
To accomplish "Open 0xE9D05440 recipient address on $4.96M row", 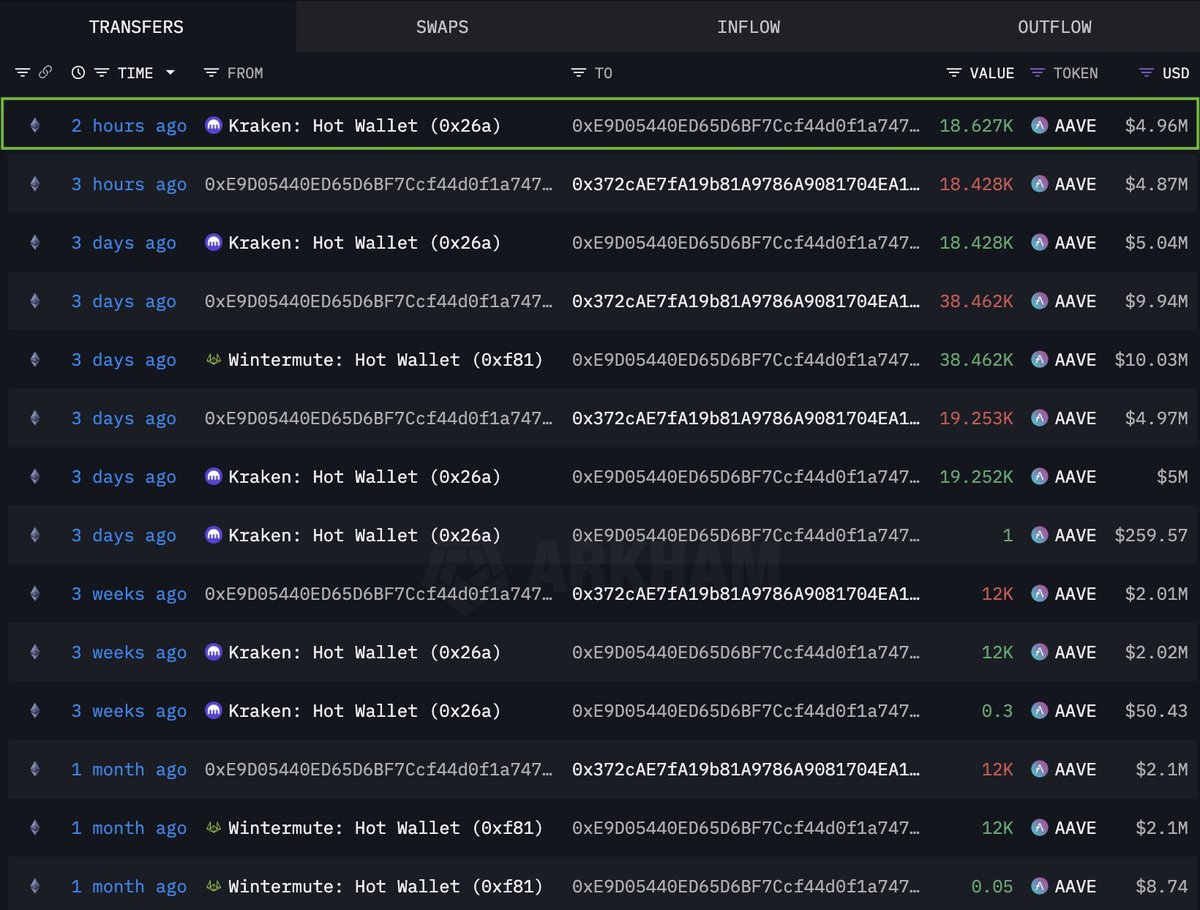I will [x=745, y=126].
